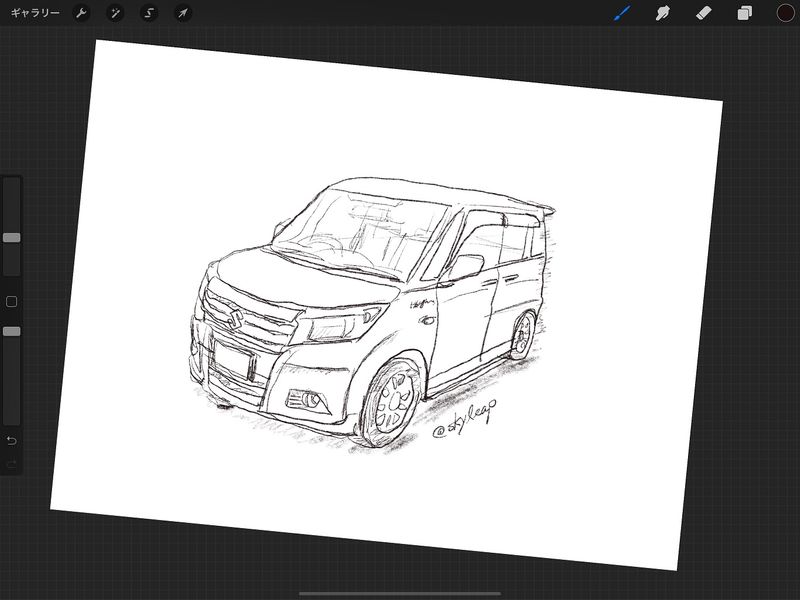
Task: Activate the Transform arrow tool
Action: (182, 13)
